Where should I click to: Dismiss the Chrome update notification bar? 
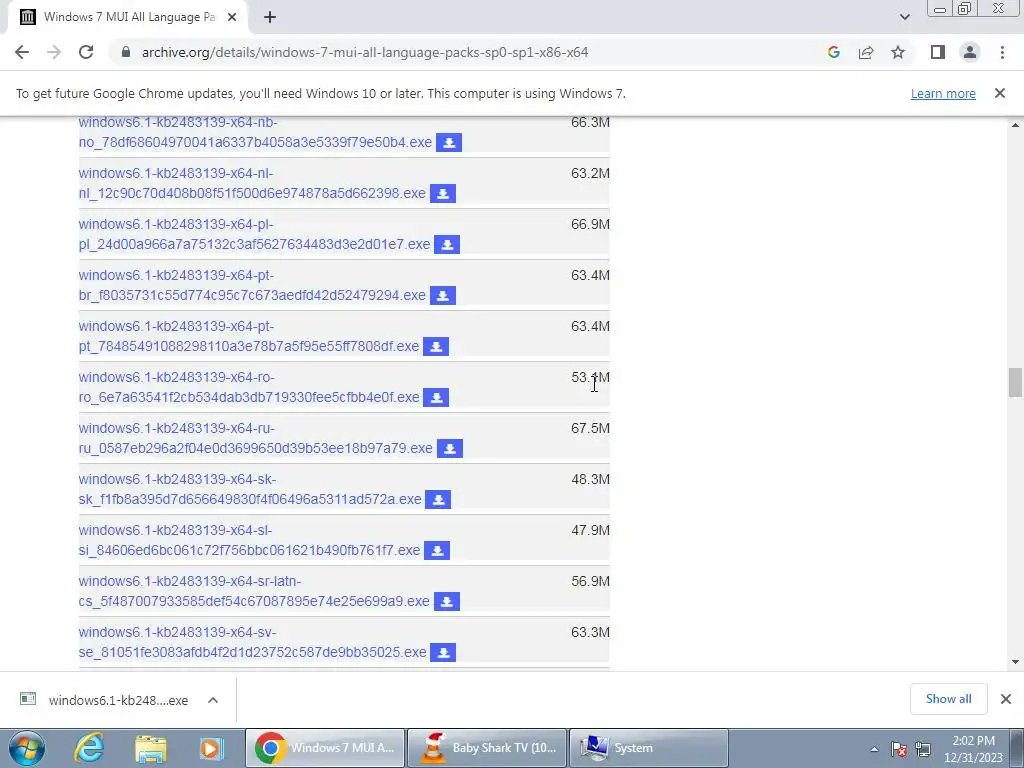coord(1000,93)
